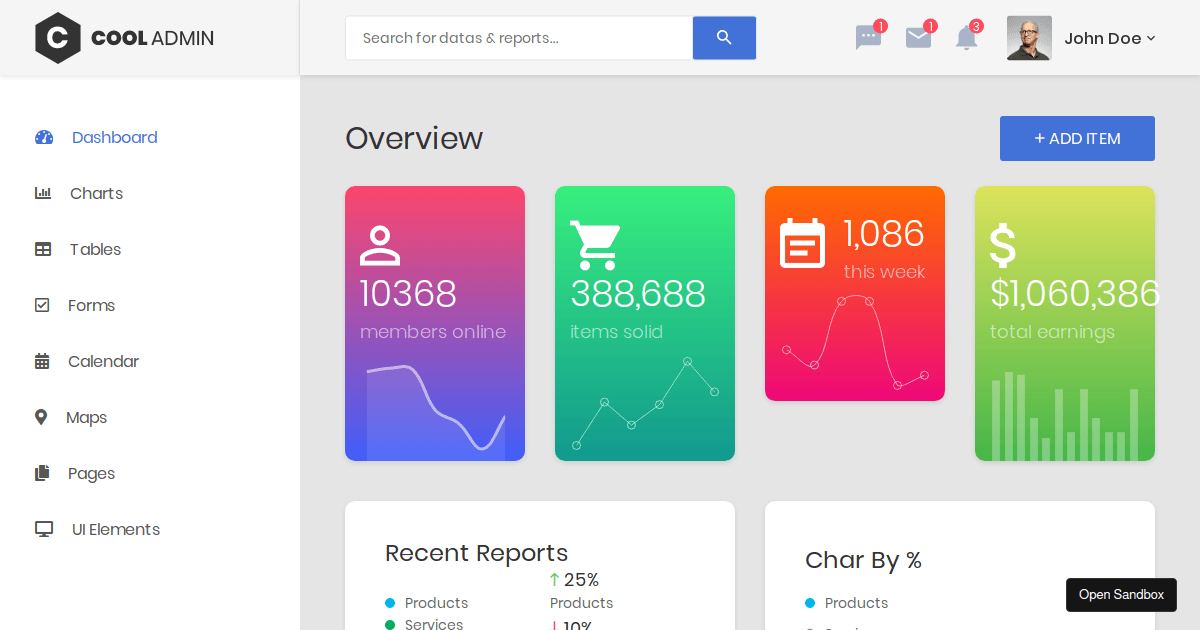Expand the Pages sidebar submenu
Image resolution: width=1200 pixels, height=630 pixels.
coord(91,474)
